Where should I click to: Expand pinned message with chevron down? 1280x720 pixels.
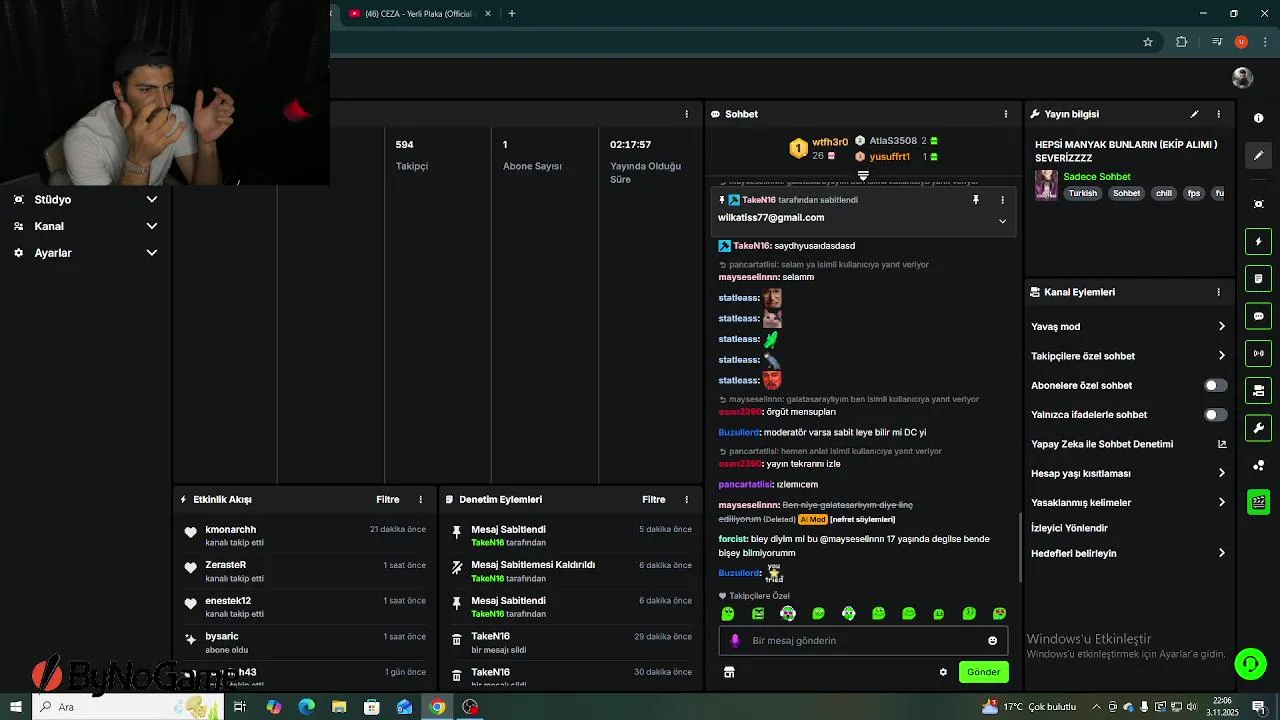click(1002, 221)
